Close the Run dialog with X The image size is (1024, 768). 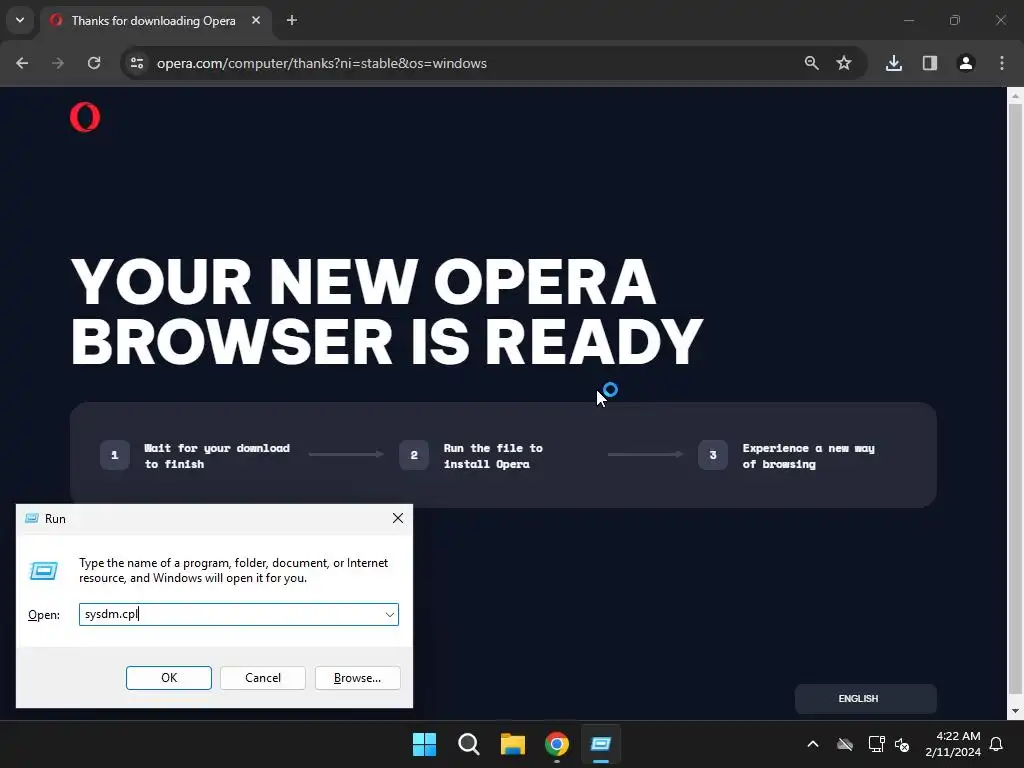[x=398, y=519]
